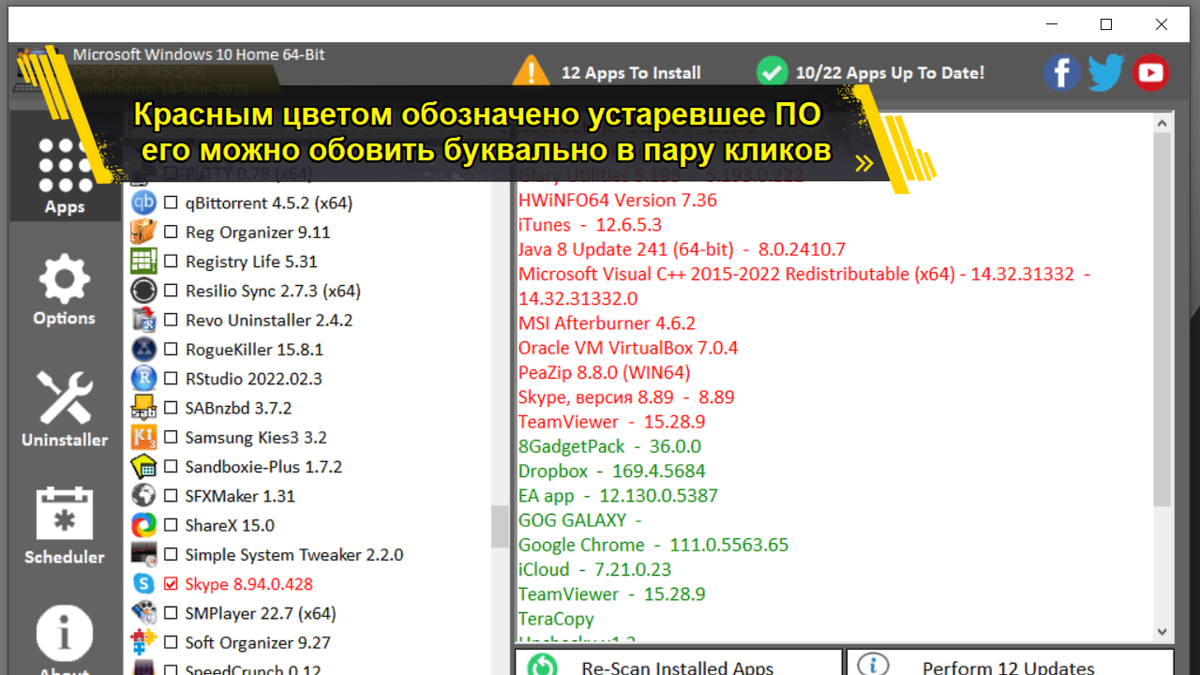
Task: Click the RStudio app icon
Action: tap(144, 378)
